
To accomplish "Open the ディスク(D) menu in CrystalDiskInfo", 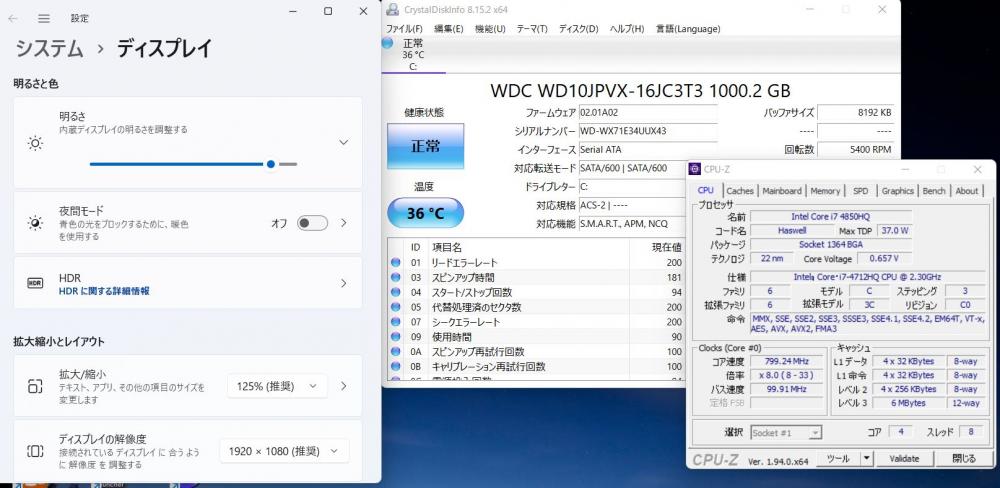I will [x=578, y=29].
